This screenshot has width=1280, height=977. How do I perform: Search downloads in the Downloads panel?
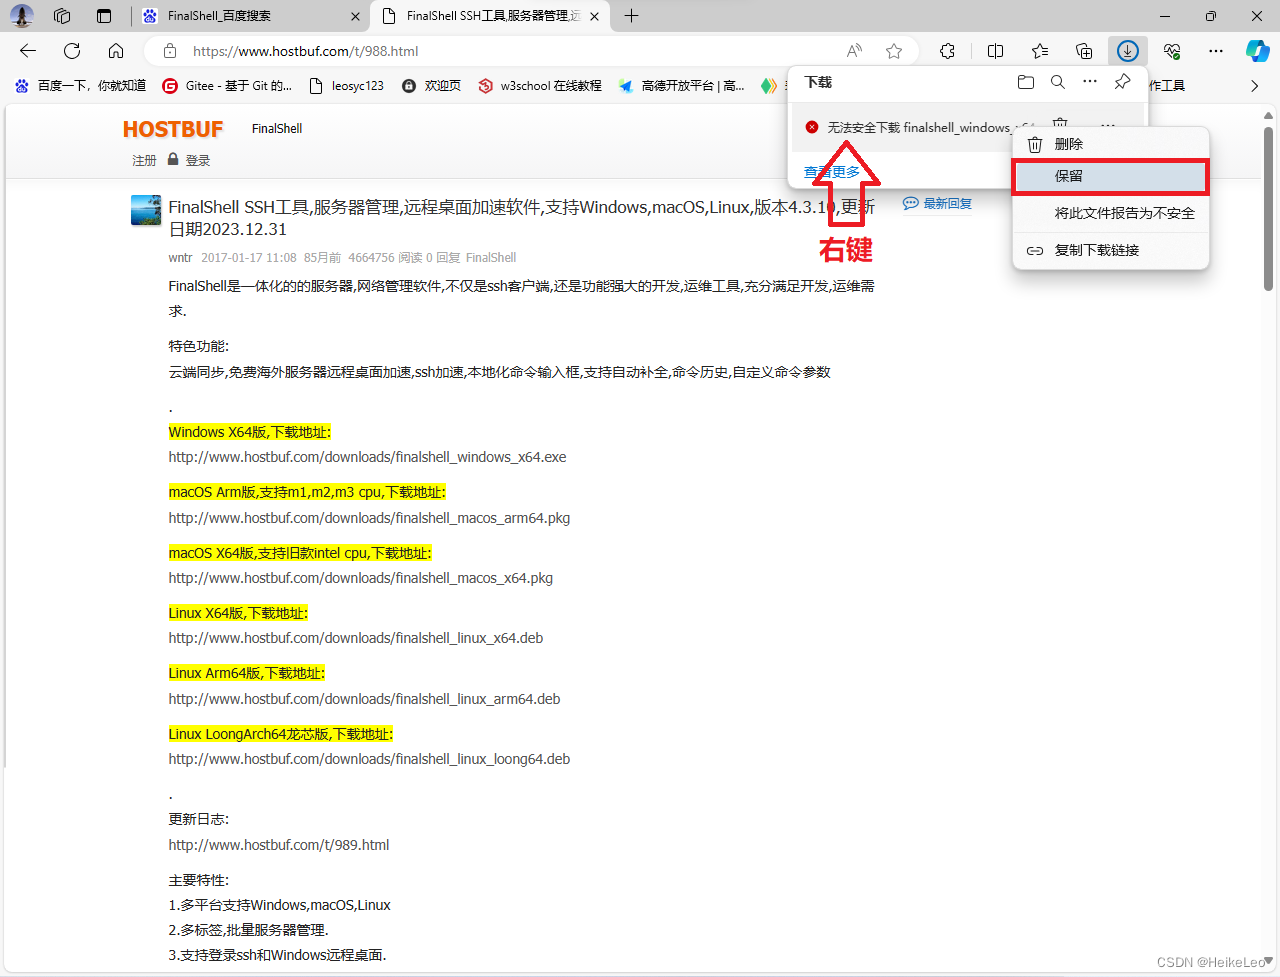(x=1058, y=82)
